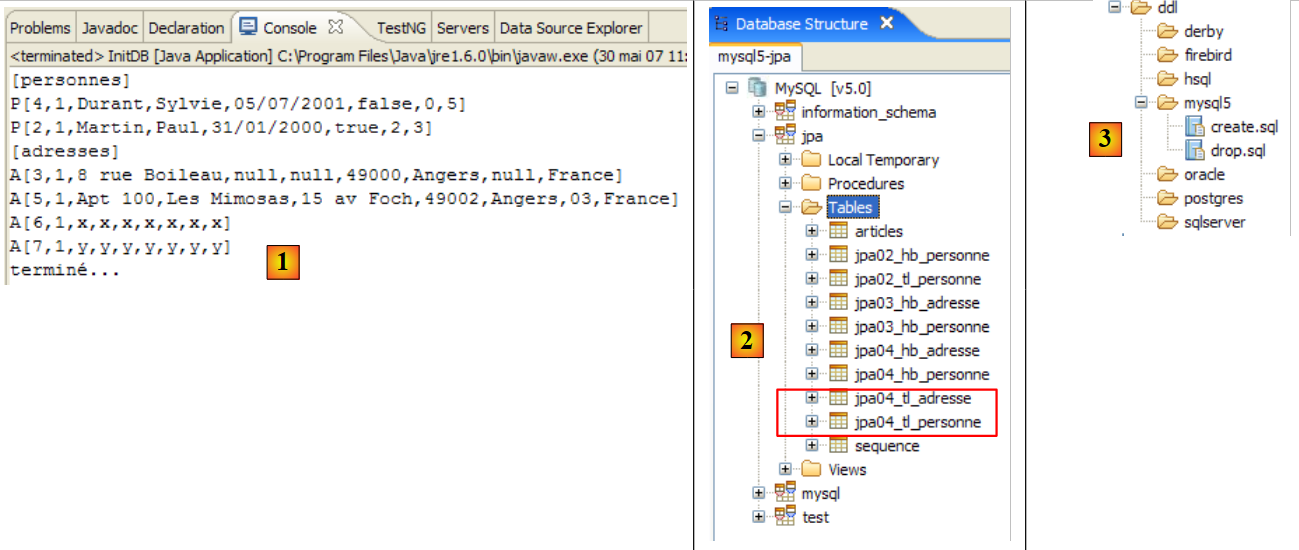Collapse the mysql5 ddl folder
1299x550 pixels.
pos(1142,103)
